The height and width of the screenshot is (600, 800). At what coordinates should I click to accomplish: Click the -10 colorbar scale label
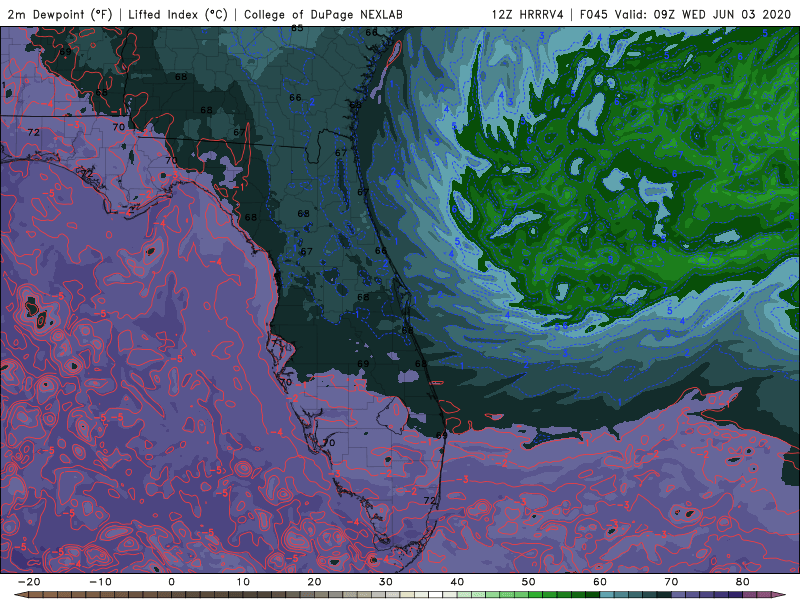click(100, 582)
